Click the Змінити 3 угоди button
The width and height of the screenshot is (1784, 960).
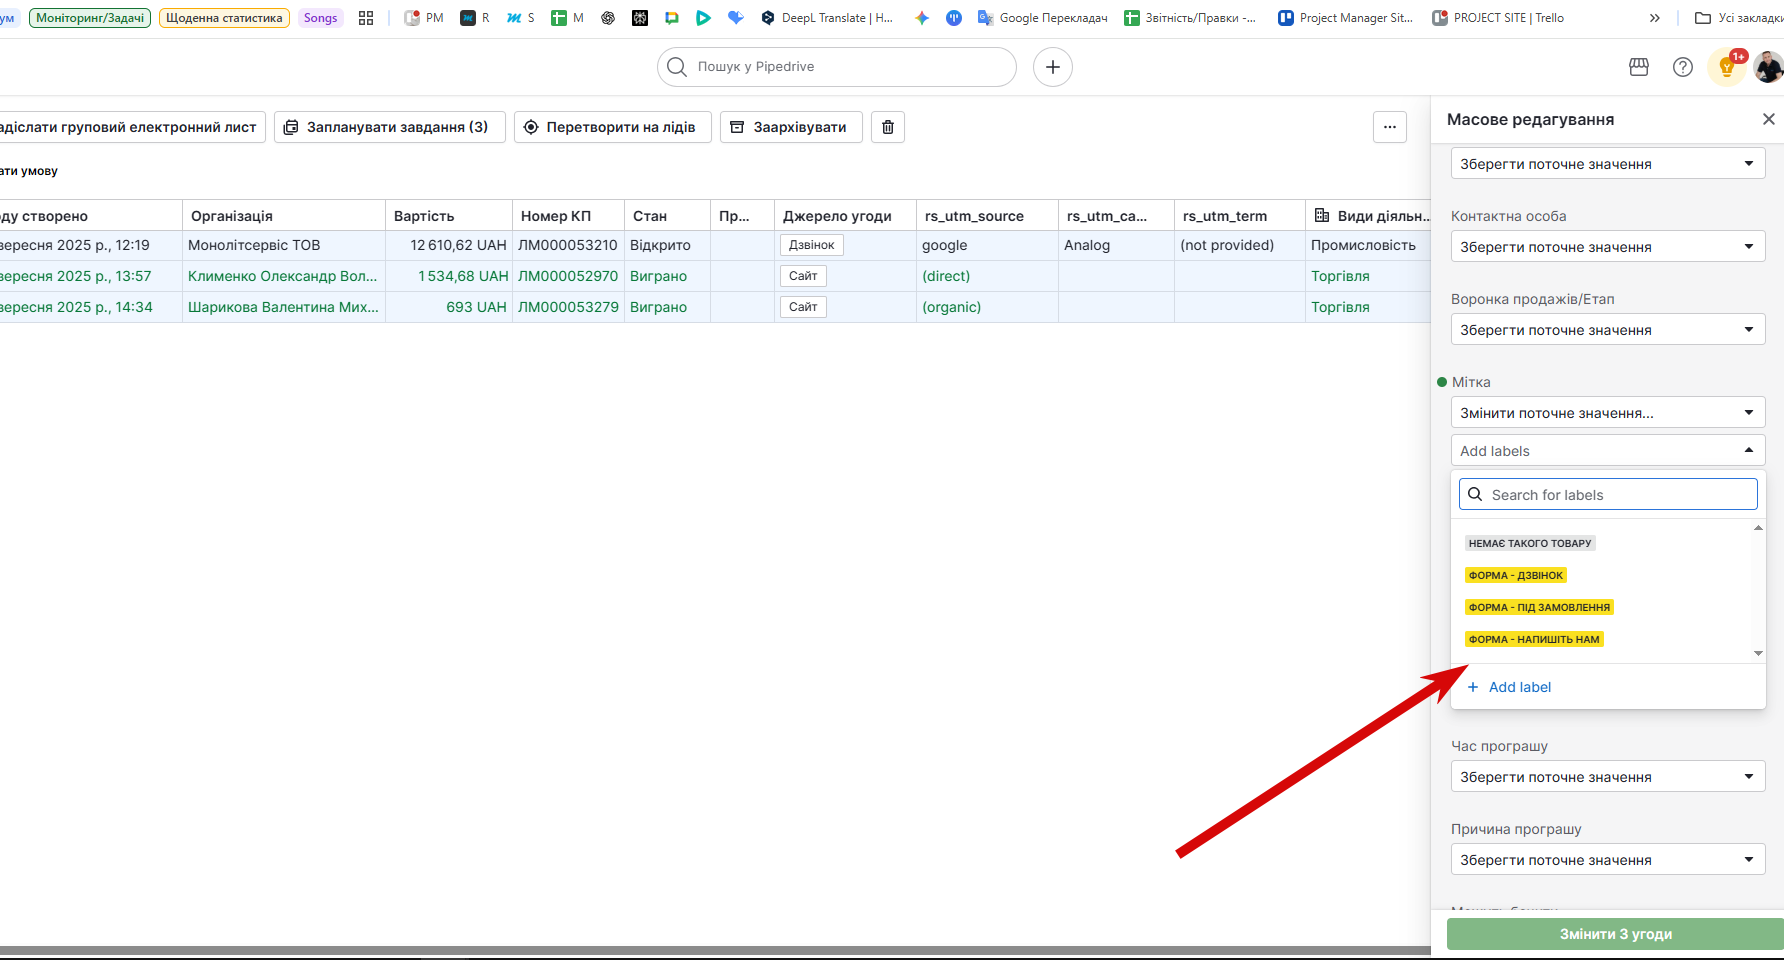tap(1615, 934)
